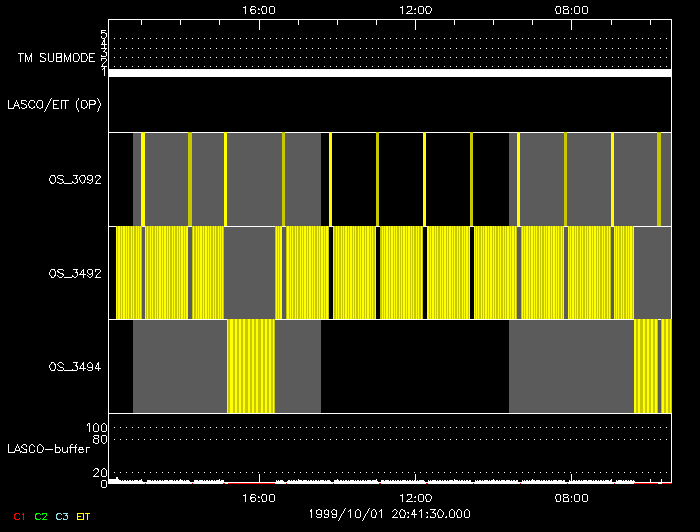700x532 pixels.
Task: Click the red C1 legend entry
Action: [19, 517]
